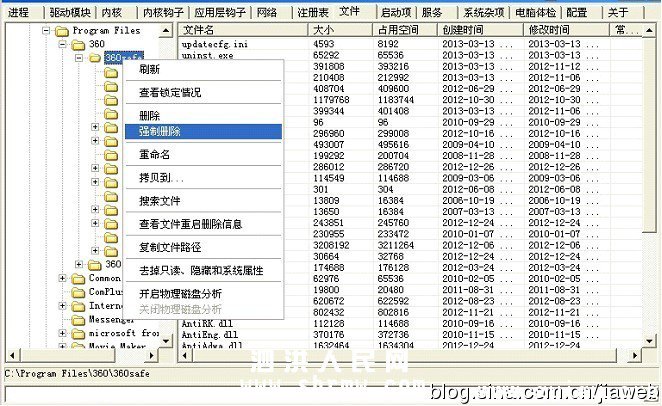
Task: Choose 去掉只读、隐藏和系统属性 menu entry
Action: (203, 271)
